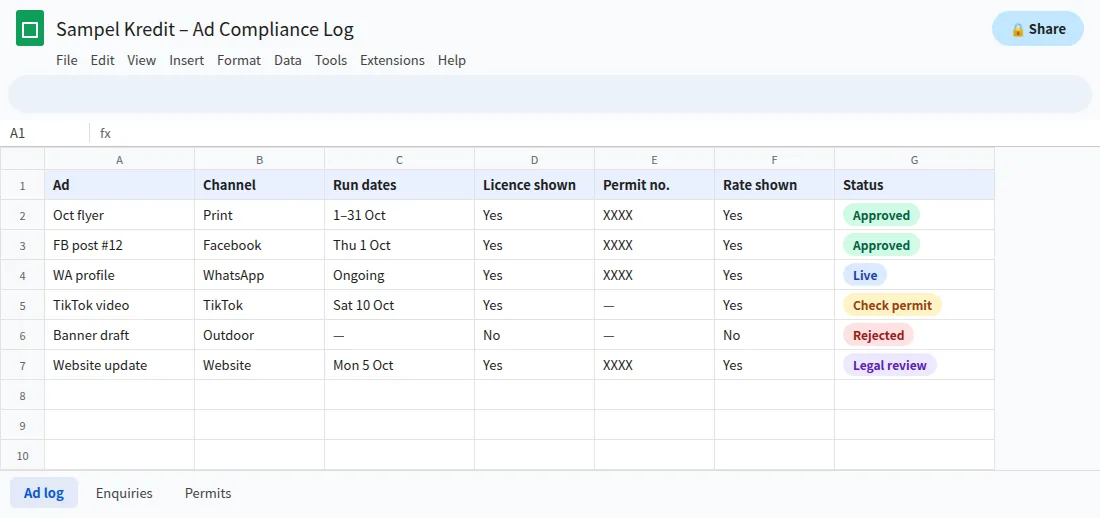Image resolution: width=1100 pixels, height=518 pixels.
Task: Click the '1–31 Oct' run dates cell
Action: 399,215
